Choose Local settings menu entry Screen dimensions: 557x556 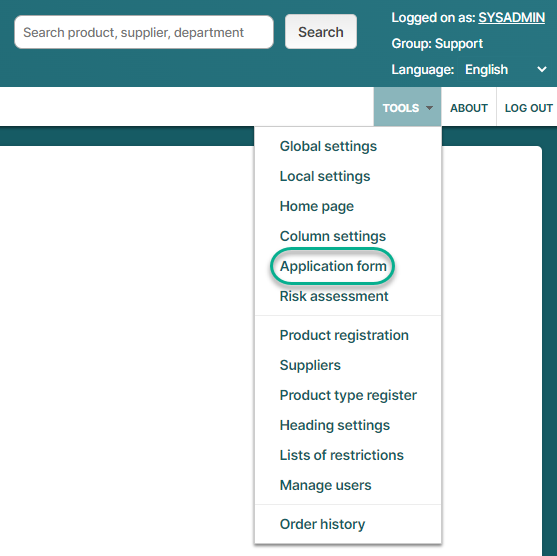tap(325, 176)
